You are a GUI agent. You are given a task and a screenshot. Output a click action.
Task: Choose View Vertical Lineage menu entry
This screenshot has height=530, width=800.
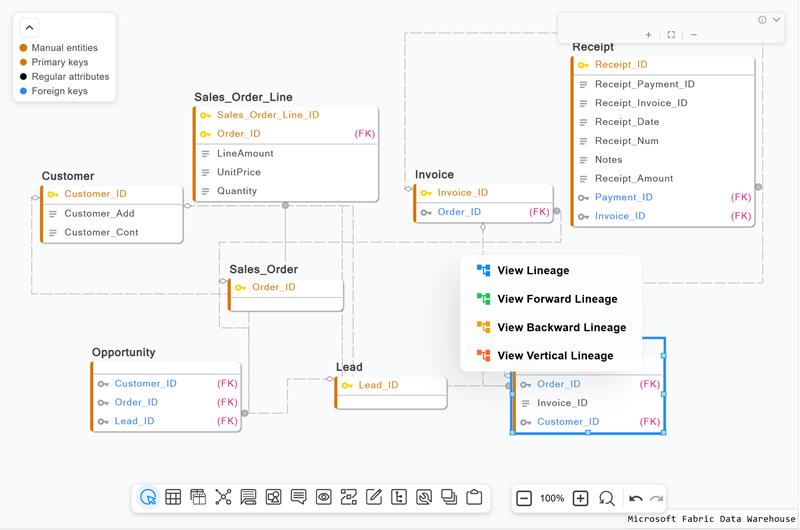point(551,356)
